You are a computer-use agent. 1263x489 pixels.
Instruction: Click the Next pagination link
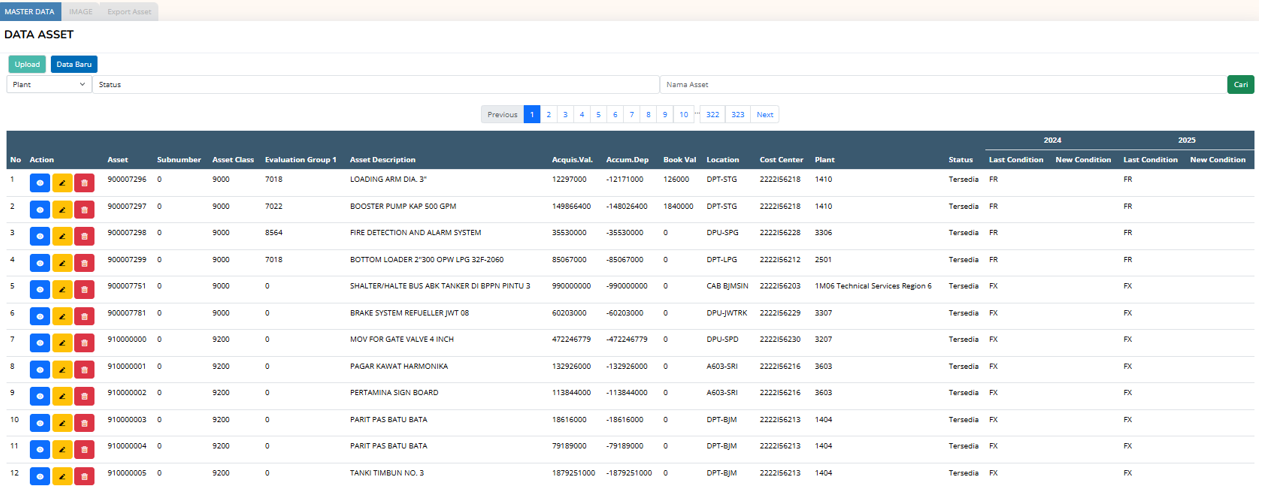tap(764, 115)
